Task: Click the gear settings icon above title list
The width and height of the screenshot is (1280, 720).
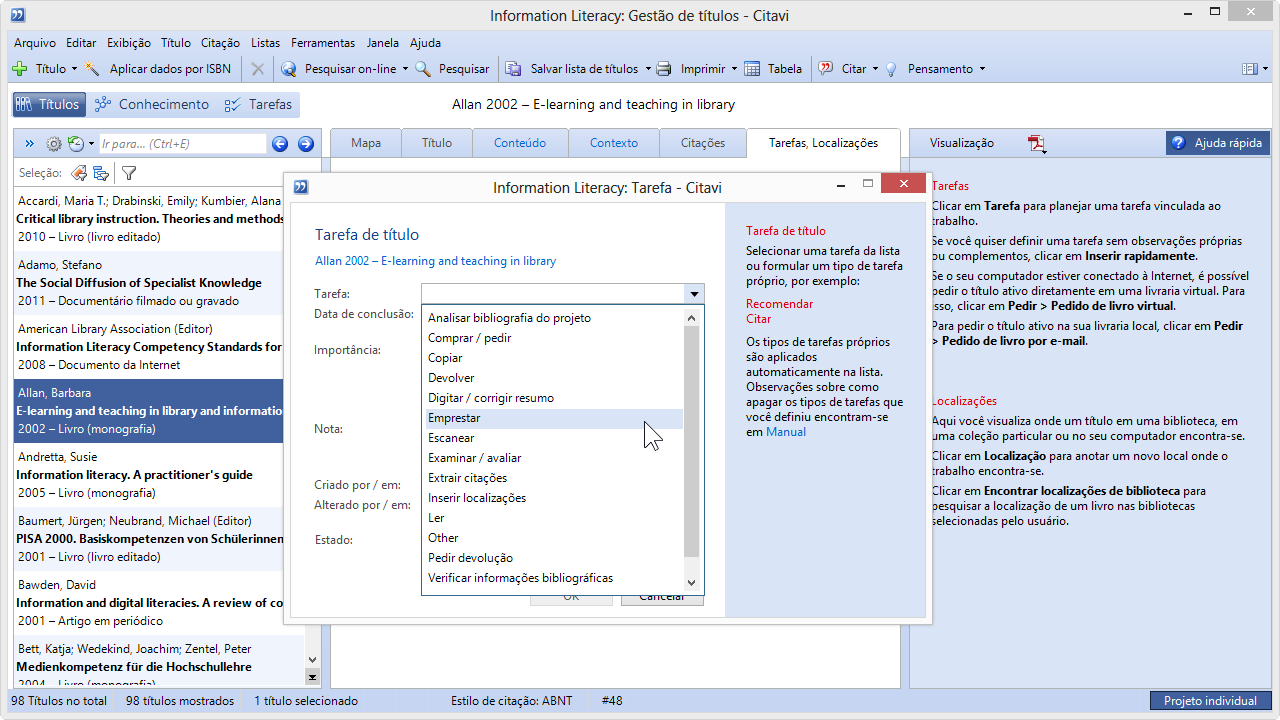Action: tap(54, 144)
